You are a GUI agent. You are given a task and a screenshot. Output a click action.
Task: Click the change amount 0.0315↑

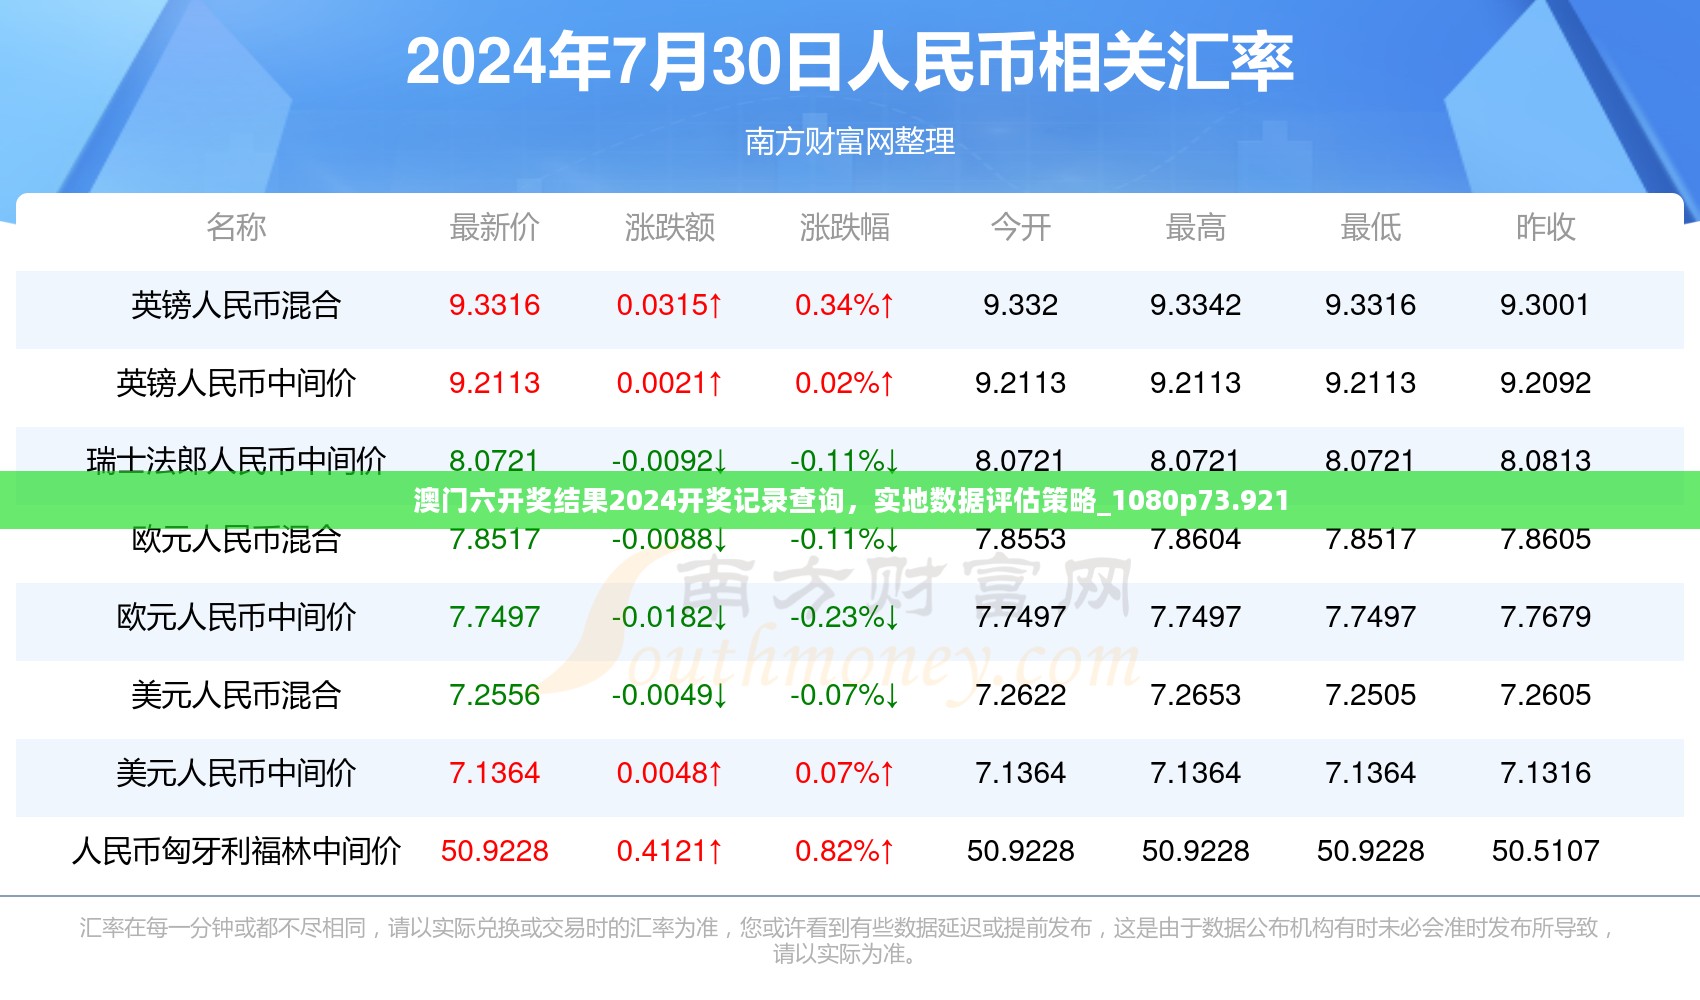click(670, 305)
